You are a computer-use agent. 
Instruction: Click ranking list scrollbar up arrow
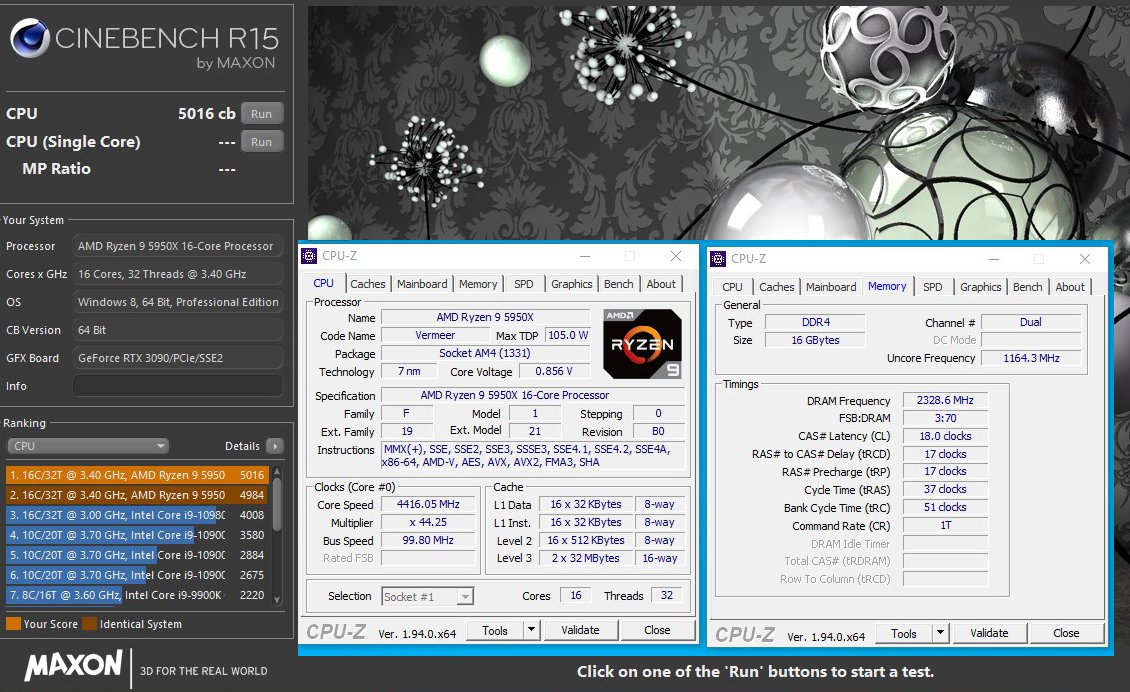(277, 472)
